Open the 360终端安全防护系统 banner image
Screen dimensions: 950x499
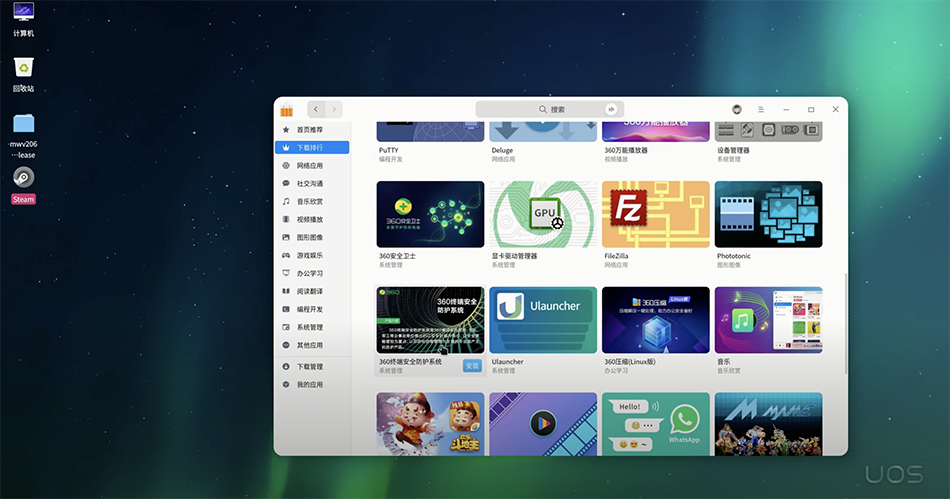point(430,320)
